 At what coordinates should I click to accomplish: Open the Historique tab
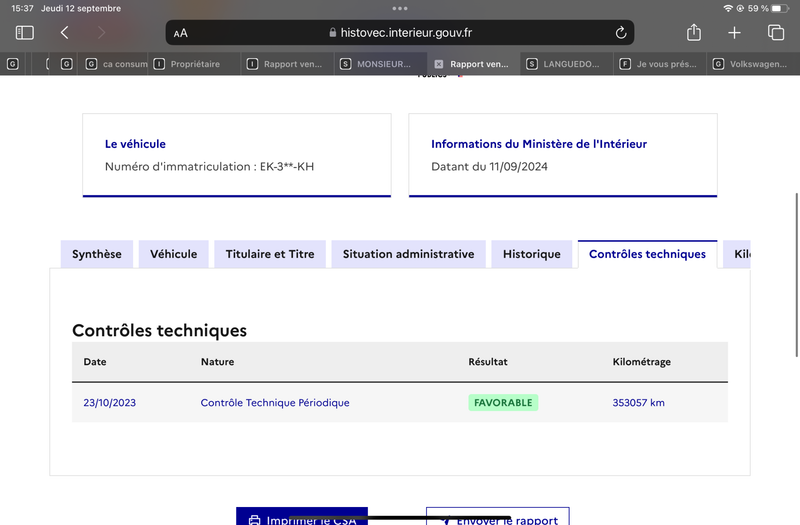pos(532,254)
